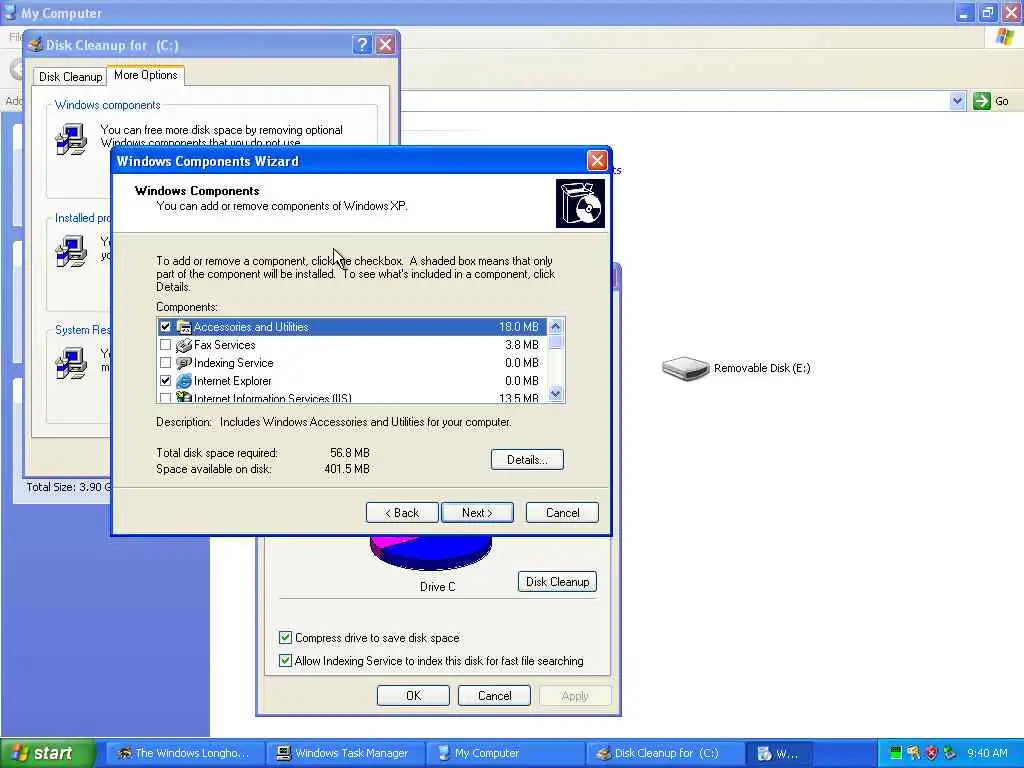
Task: Check the Fax Services component checkbox
Action: point(165,345)
